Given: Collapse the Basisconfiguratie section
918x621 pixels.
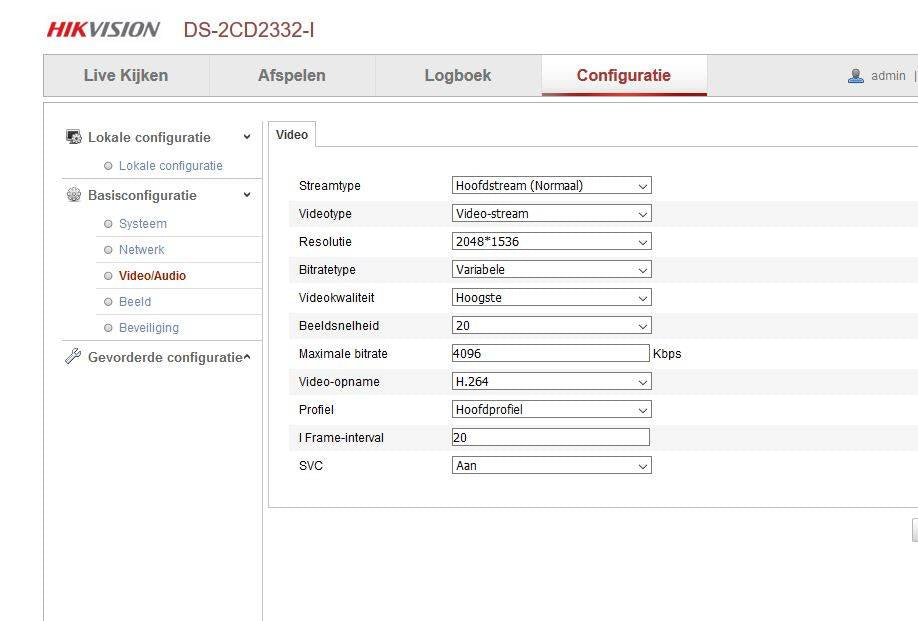Looking at the screenshot, I should click(247, 195).
